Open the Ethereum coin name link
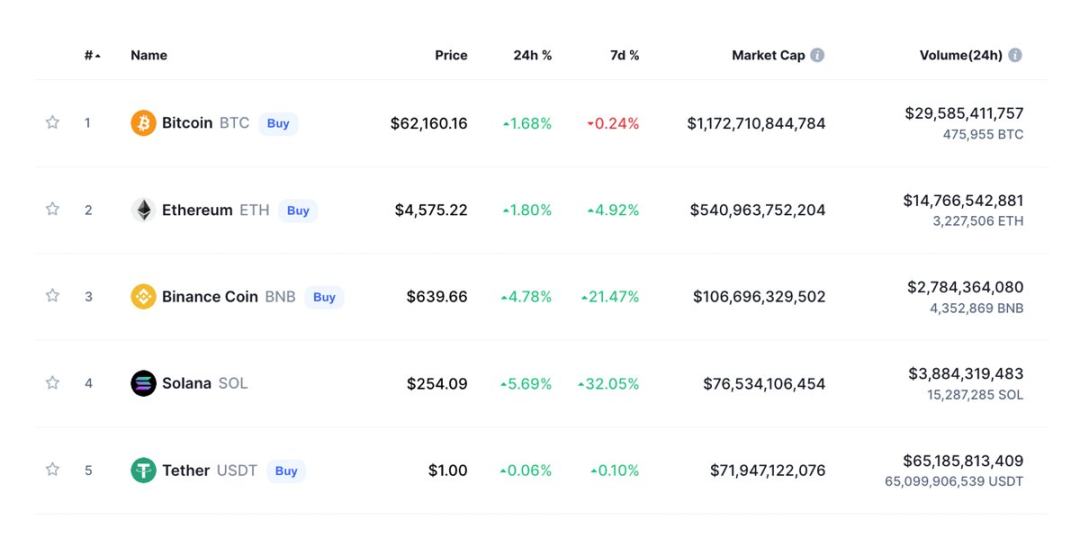The width and height of the screenshot is (1080, 547). pos(197,210)
